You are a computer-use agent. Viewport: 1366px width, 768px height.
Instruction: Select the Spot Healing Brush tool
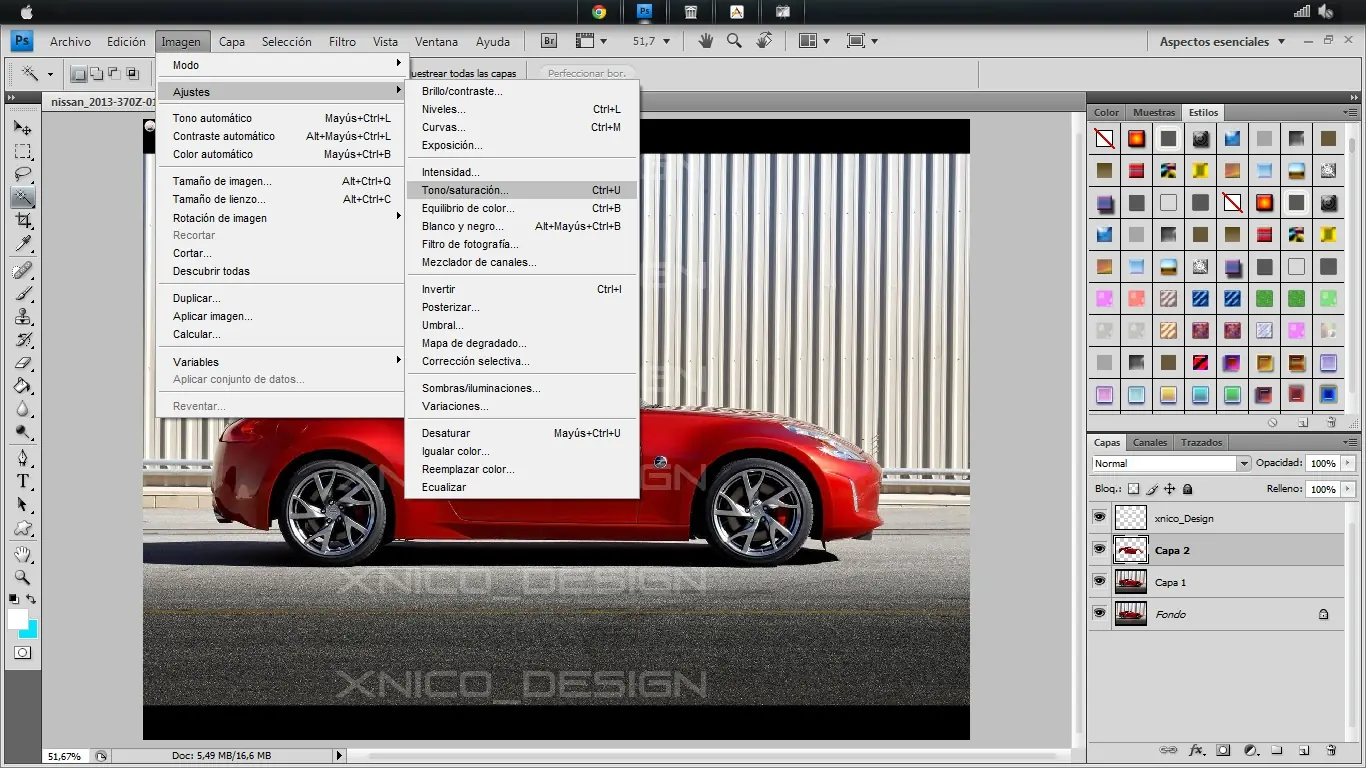[x=22, y=271]
